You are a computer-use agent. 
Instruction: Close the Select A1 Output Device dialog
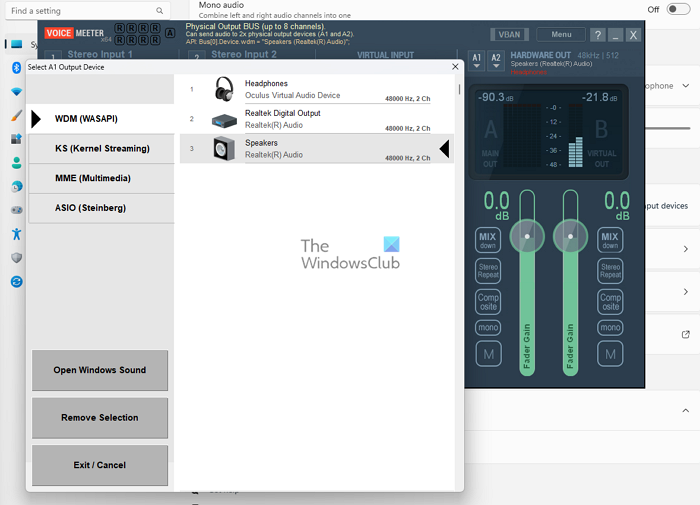tap(455, 67)
